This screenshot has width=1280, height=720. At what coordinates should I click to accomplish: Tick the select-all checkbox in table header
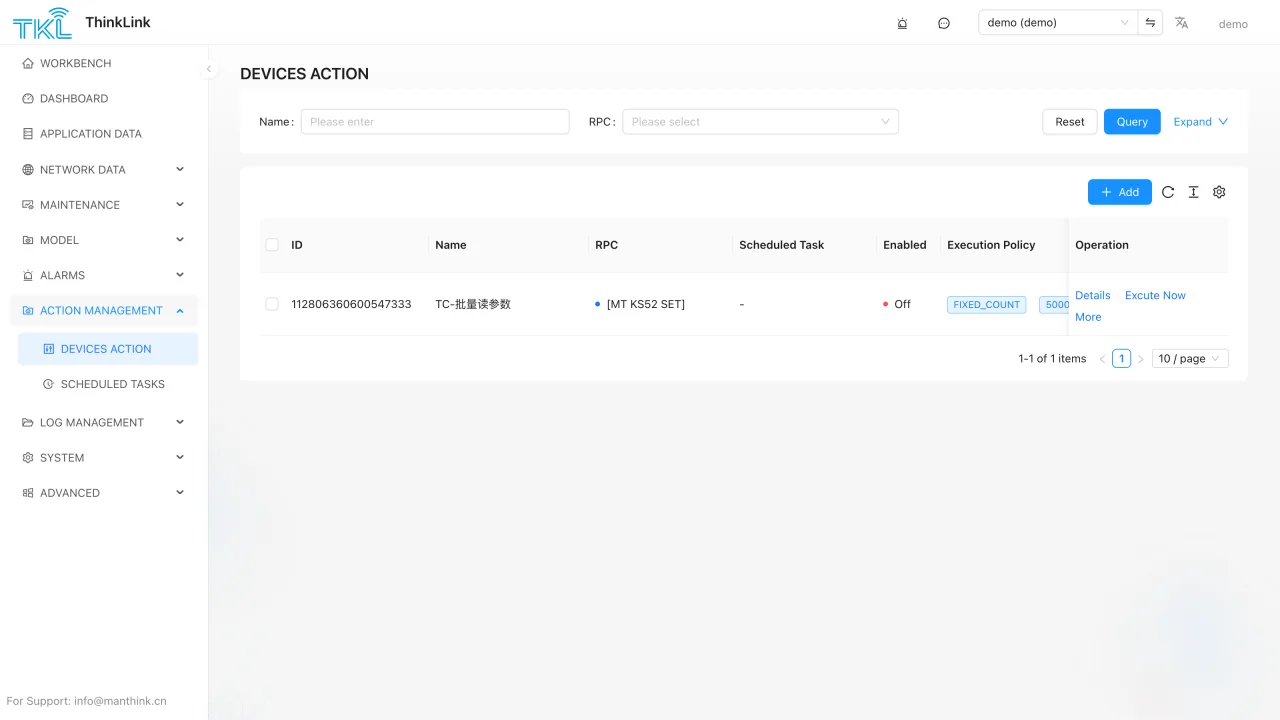(272, 245)
